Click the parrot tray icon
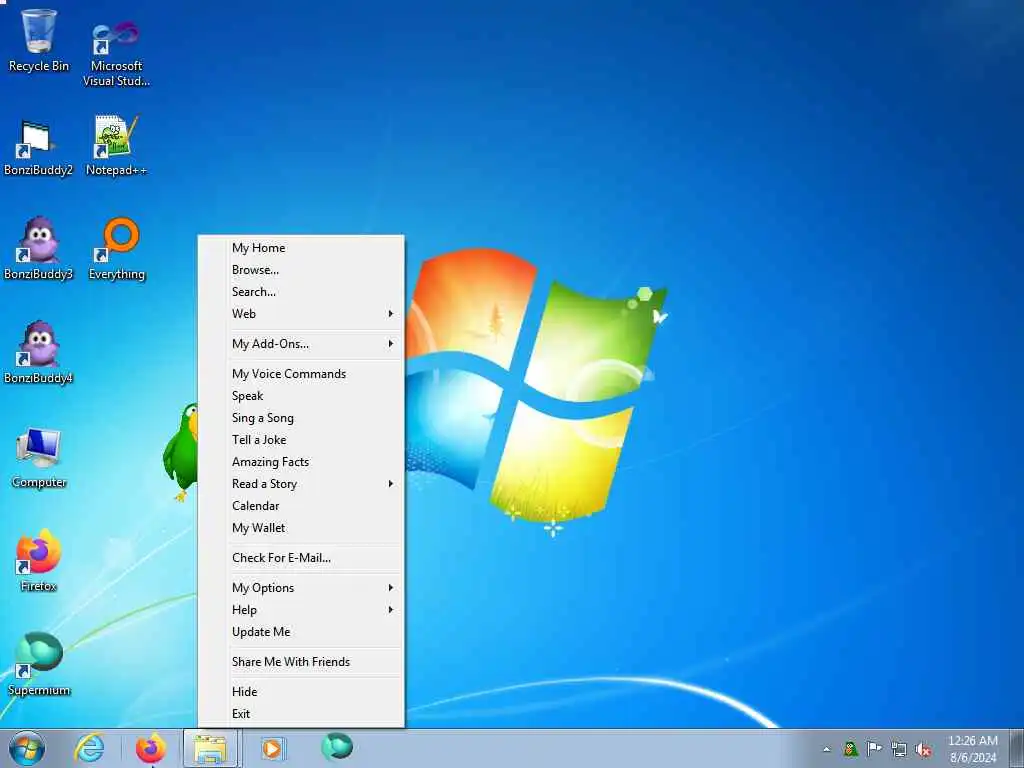 point(850,749)
